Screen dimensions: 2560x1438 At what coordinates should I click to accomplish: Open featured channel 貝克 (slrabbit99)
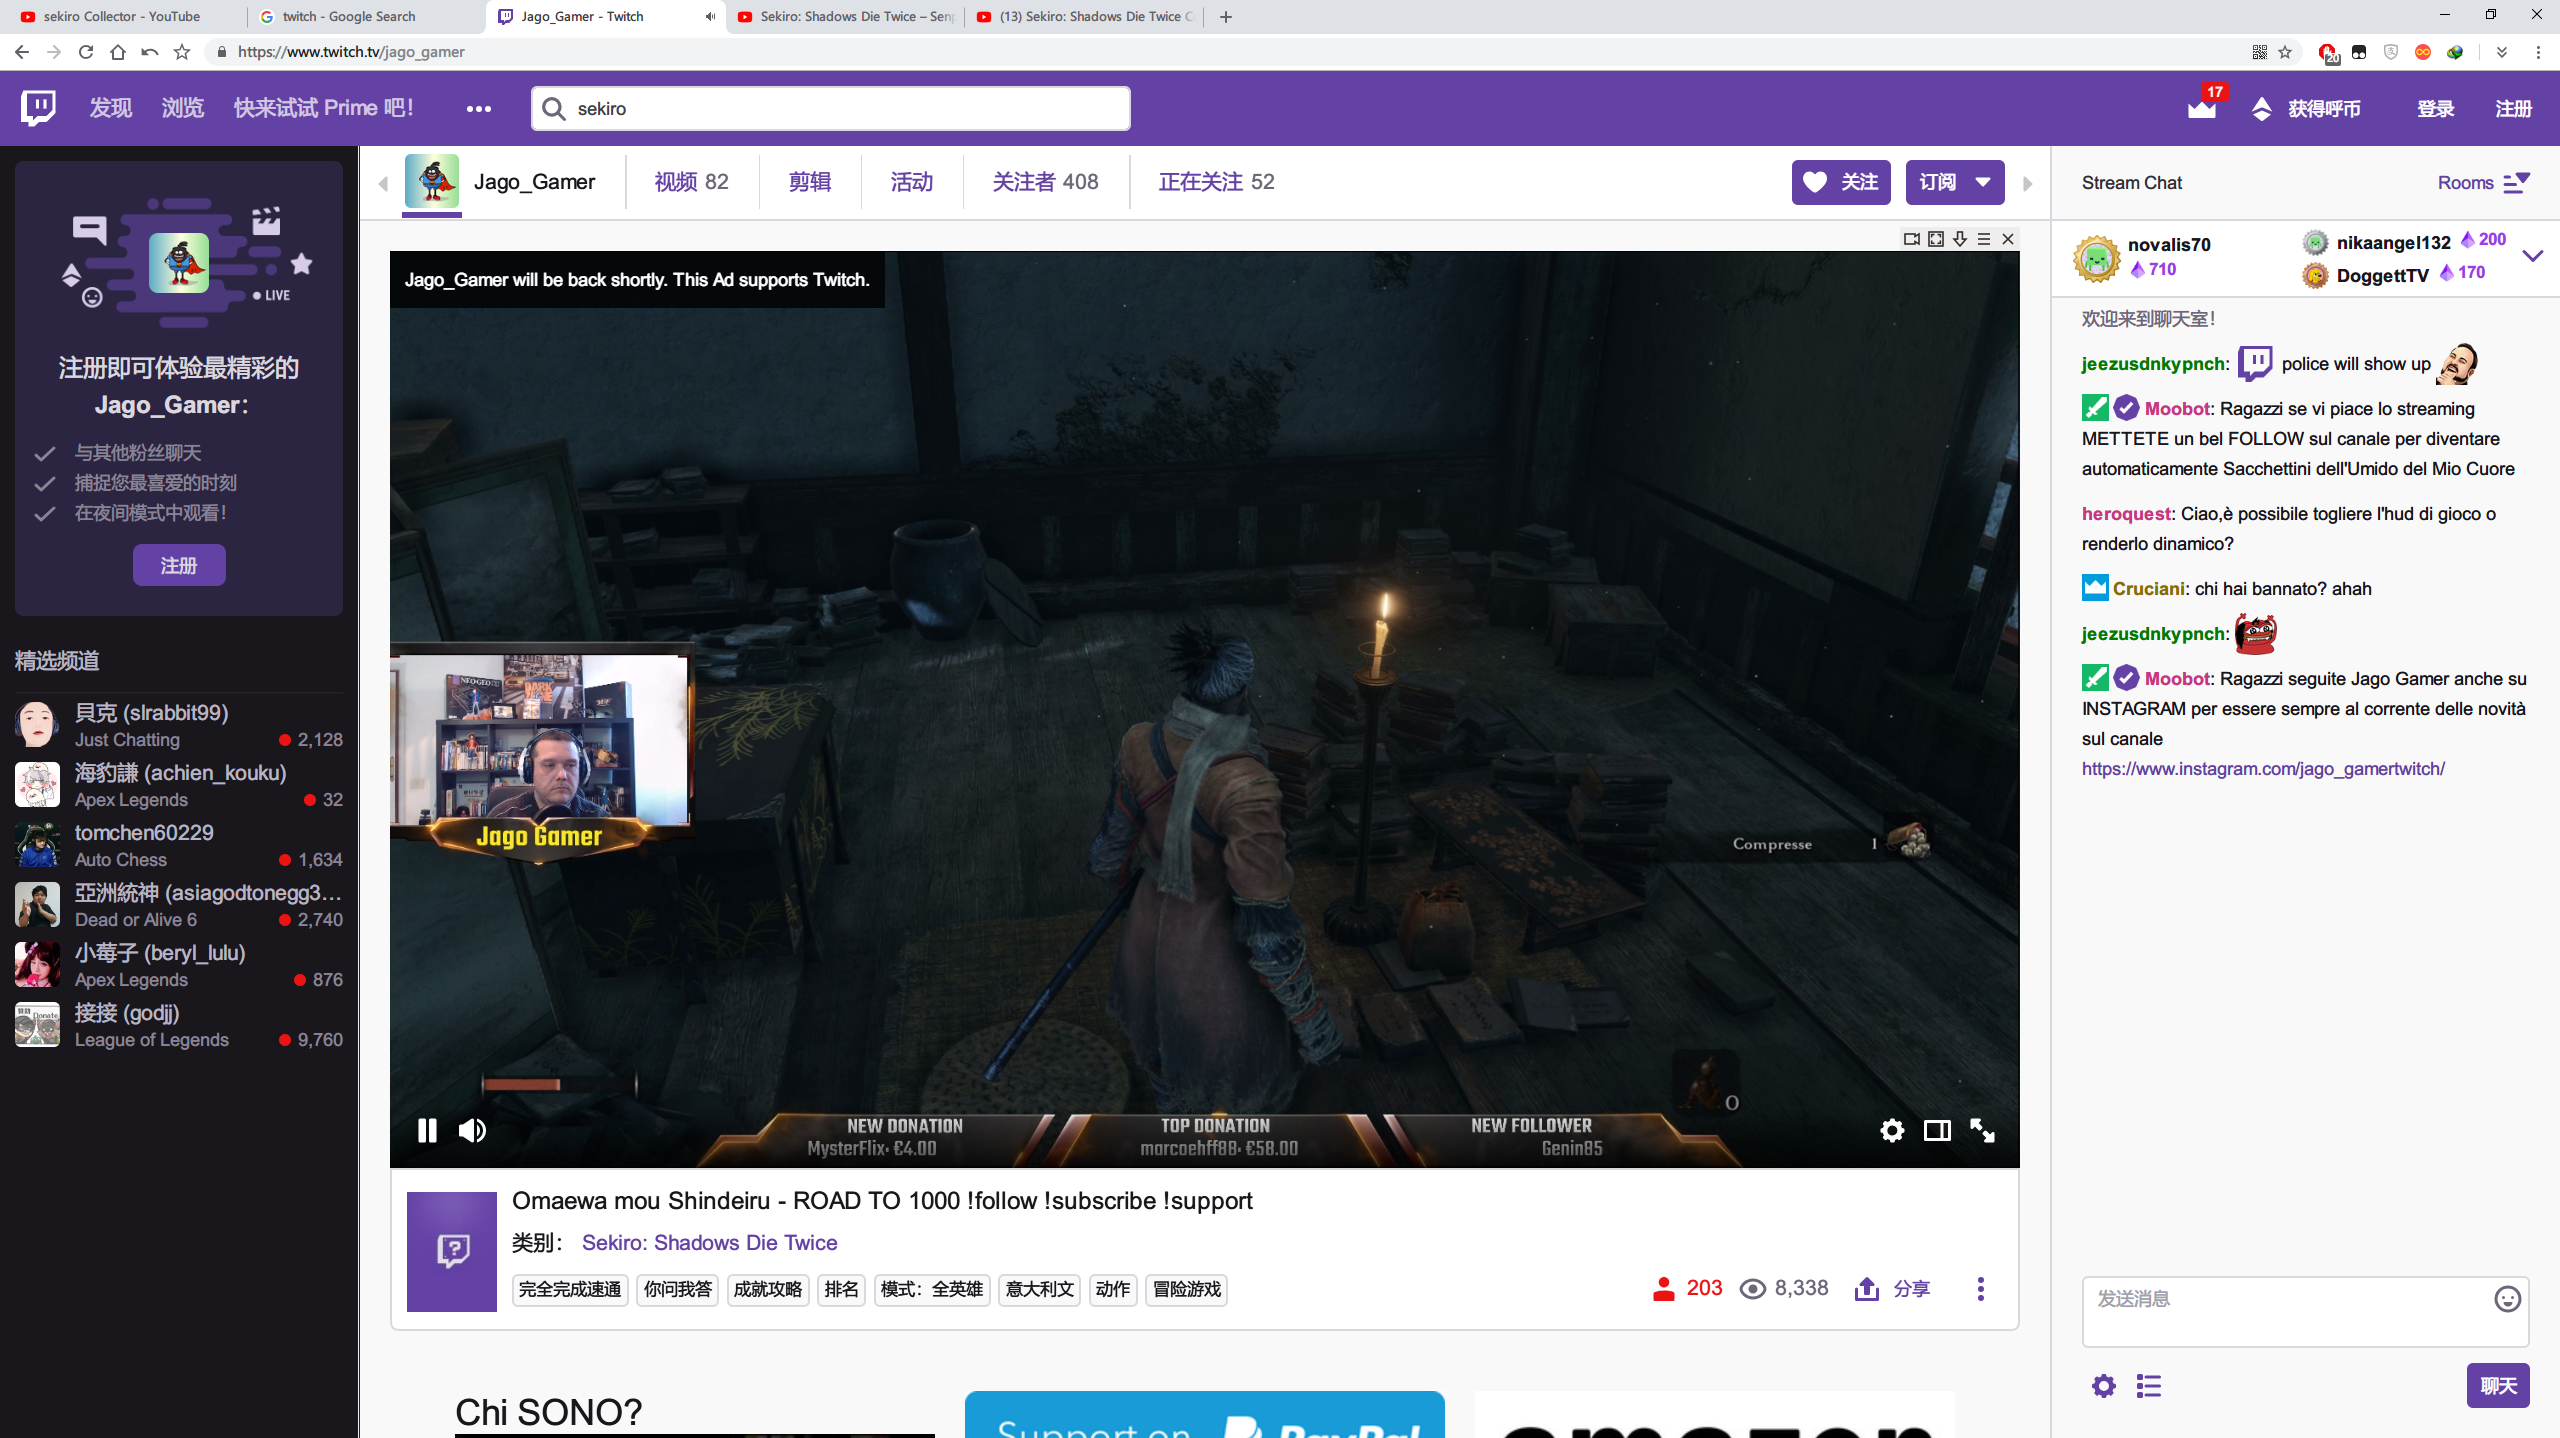[x=179, y=725]
